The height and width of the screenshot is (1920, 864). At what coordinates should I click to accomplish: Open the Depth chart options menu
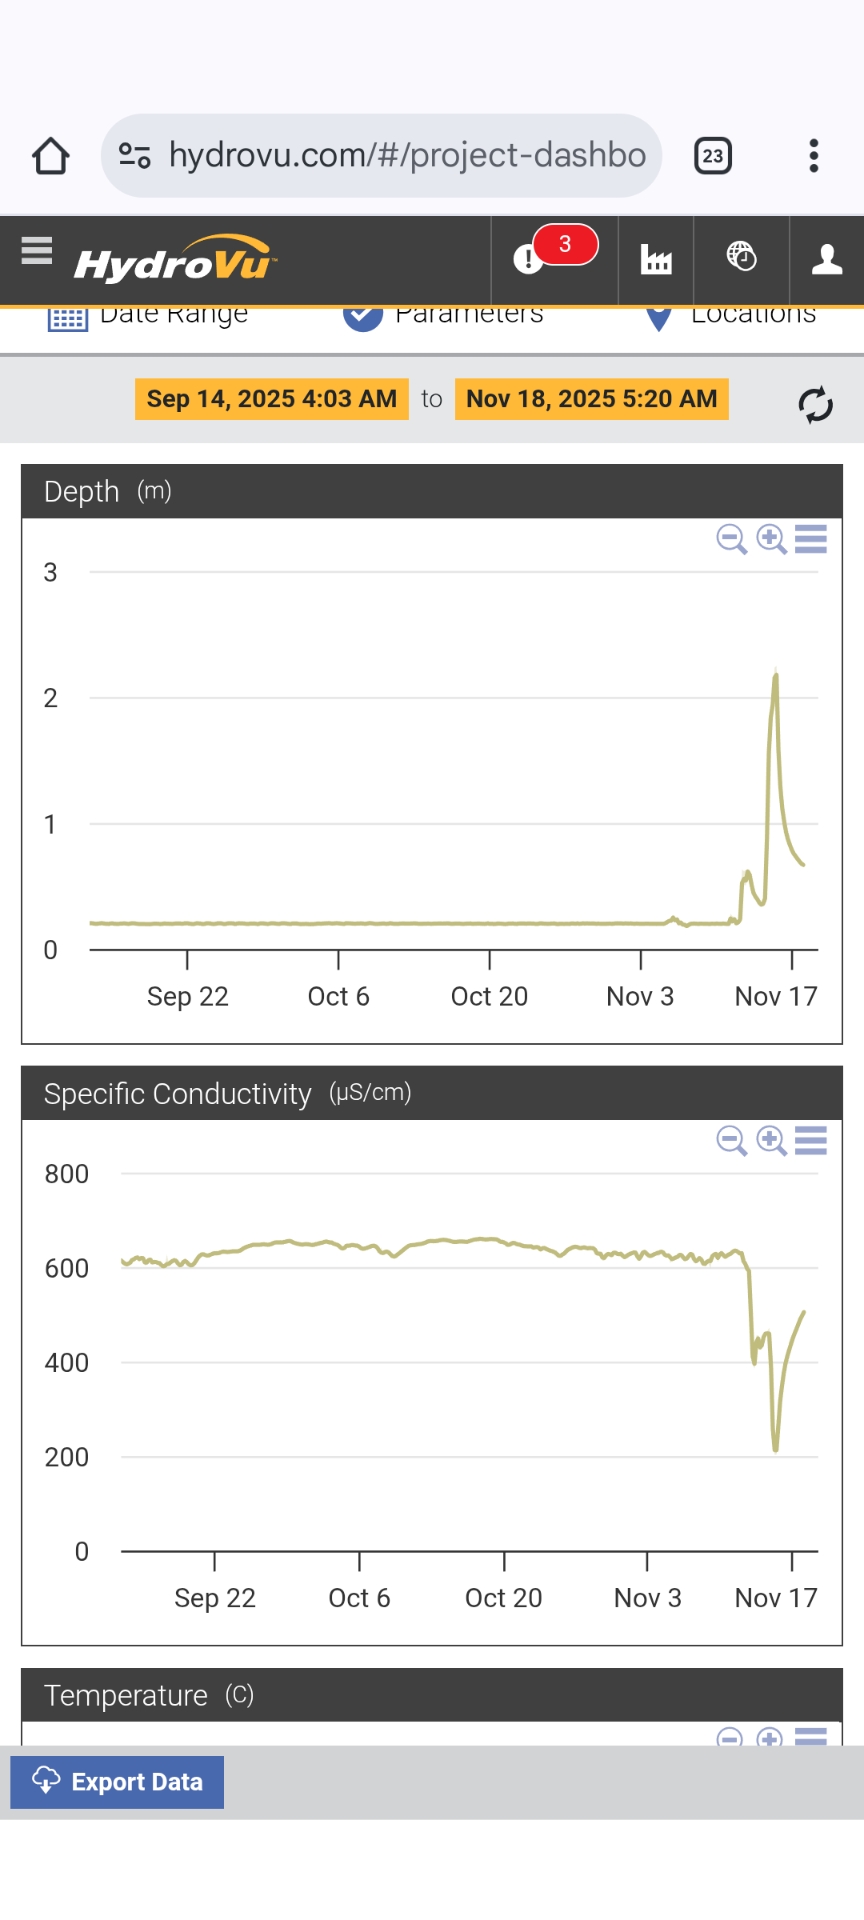(x=811, y=539)
